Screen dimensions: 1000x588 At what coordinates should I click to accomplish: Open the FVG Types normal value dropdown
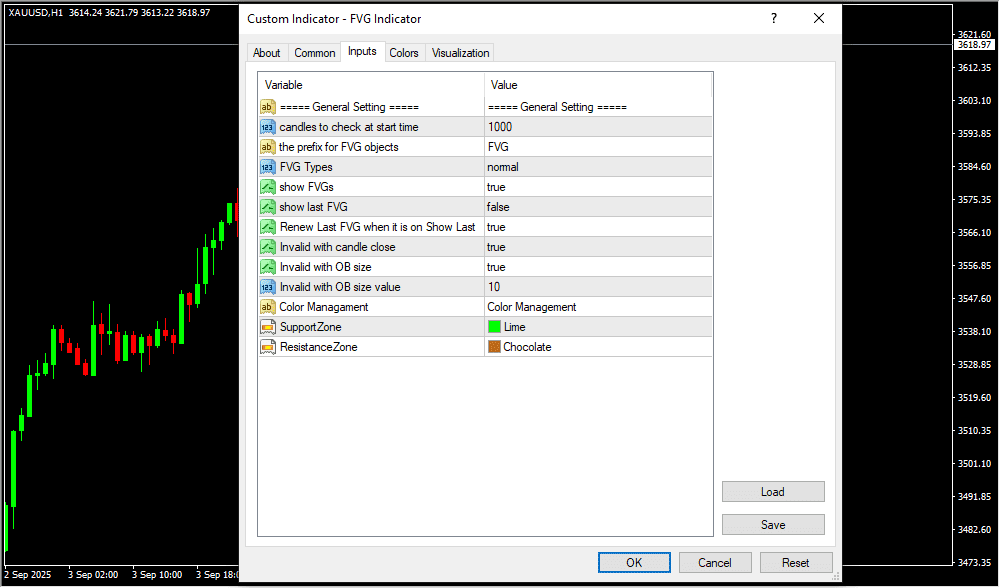pos(597,167)
